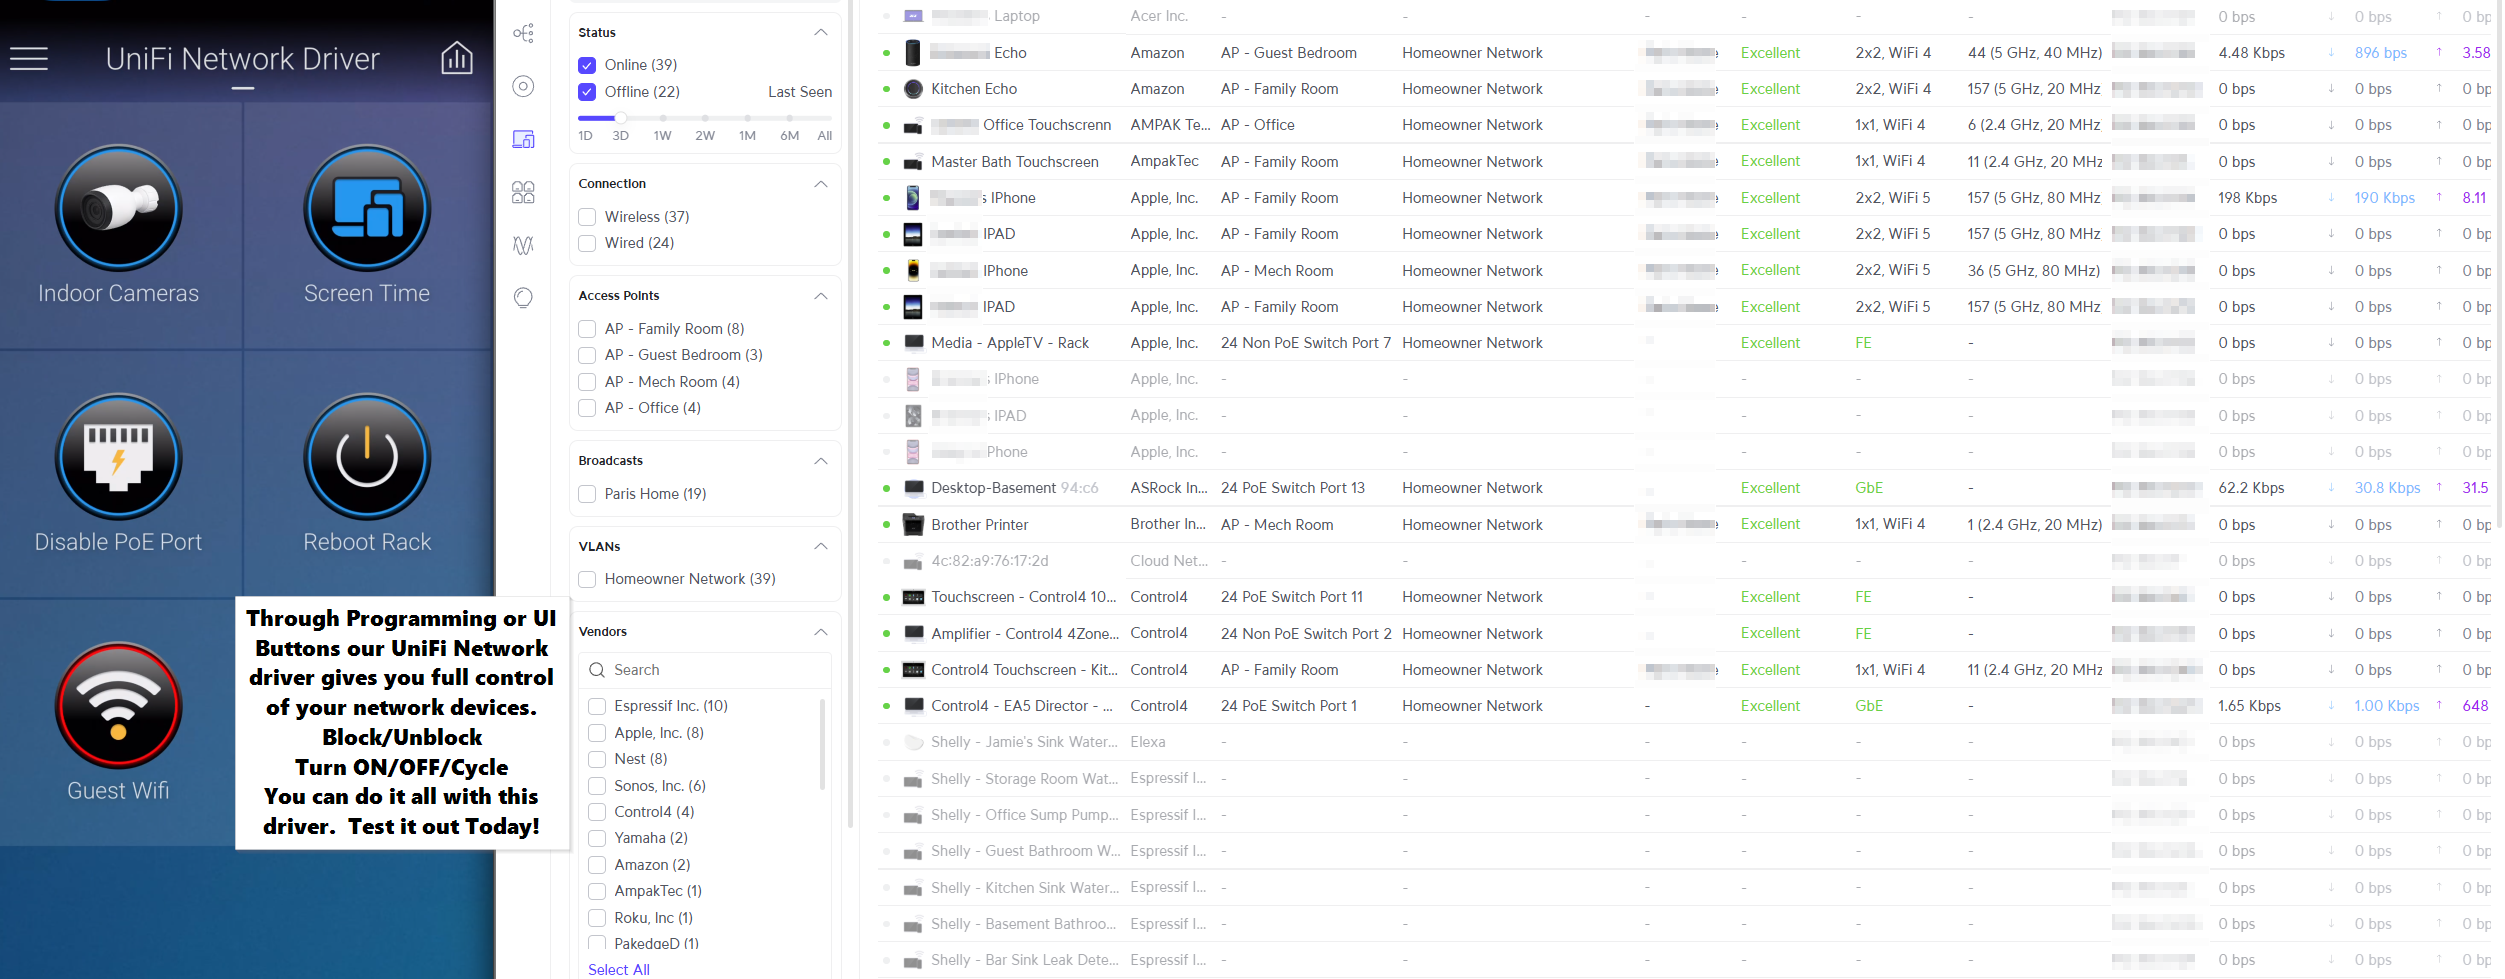Click the Vendors search field
Viewport: 2505px width, 979px height.
click(705, 670)
